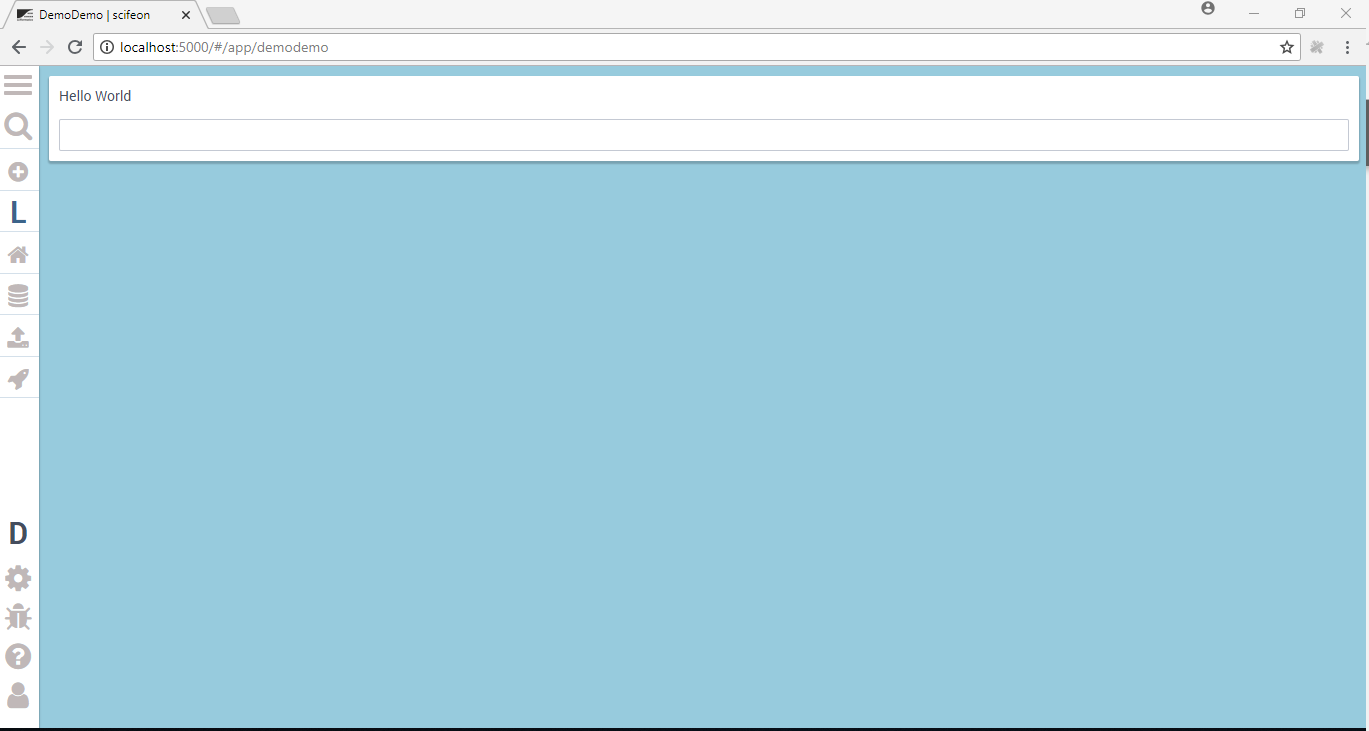Click the plus circle add icon
The image size is (1369, 731).
click(x=18, y=172)
